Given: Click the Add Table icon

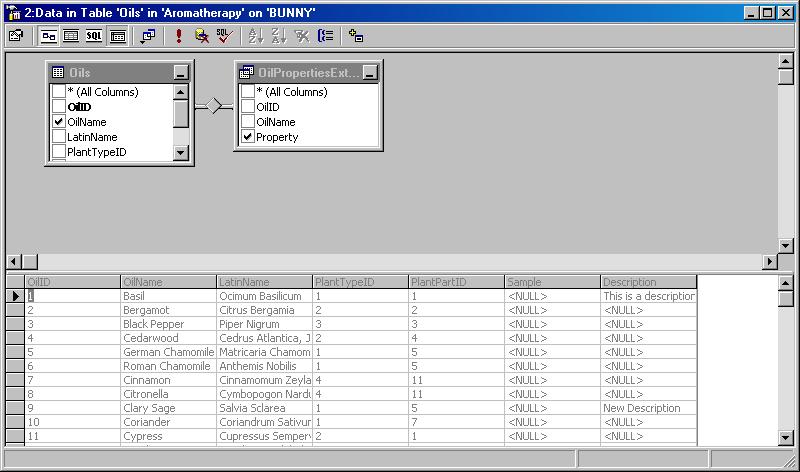Looking at the screenshot, I should point(356,36).
